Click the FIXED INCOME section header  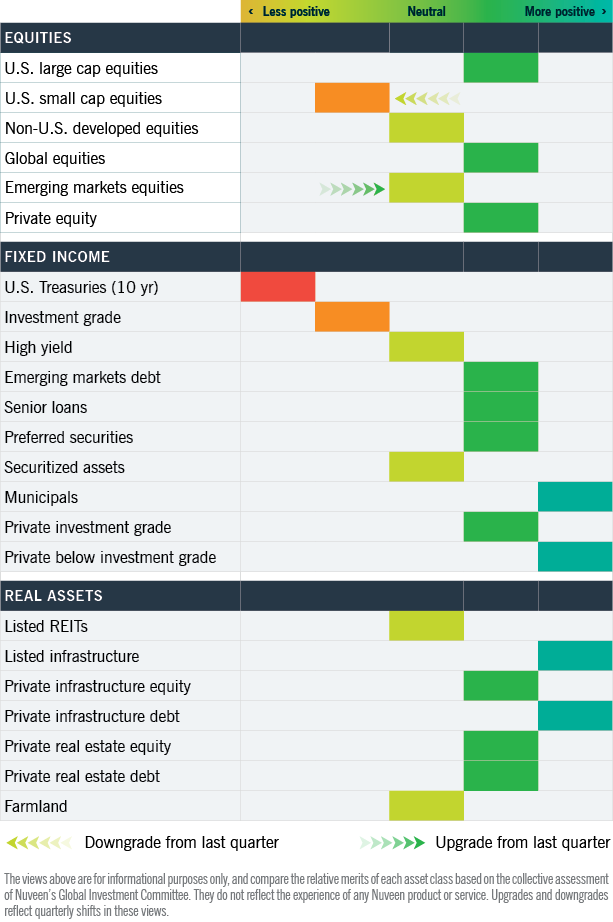point(57,257)
